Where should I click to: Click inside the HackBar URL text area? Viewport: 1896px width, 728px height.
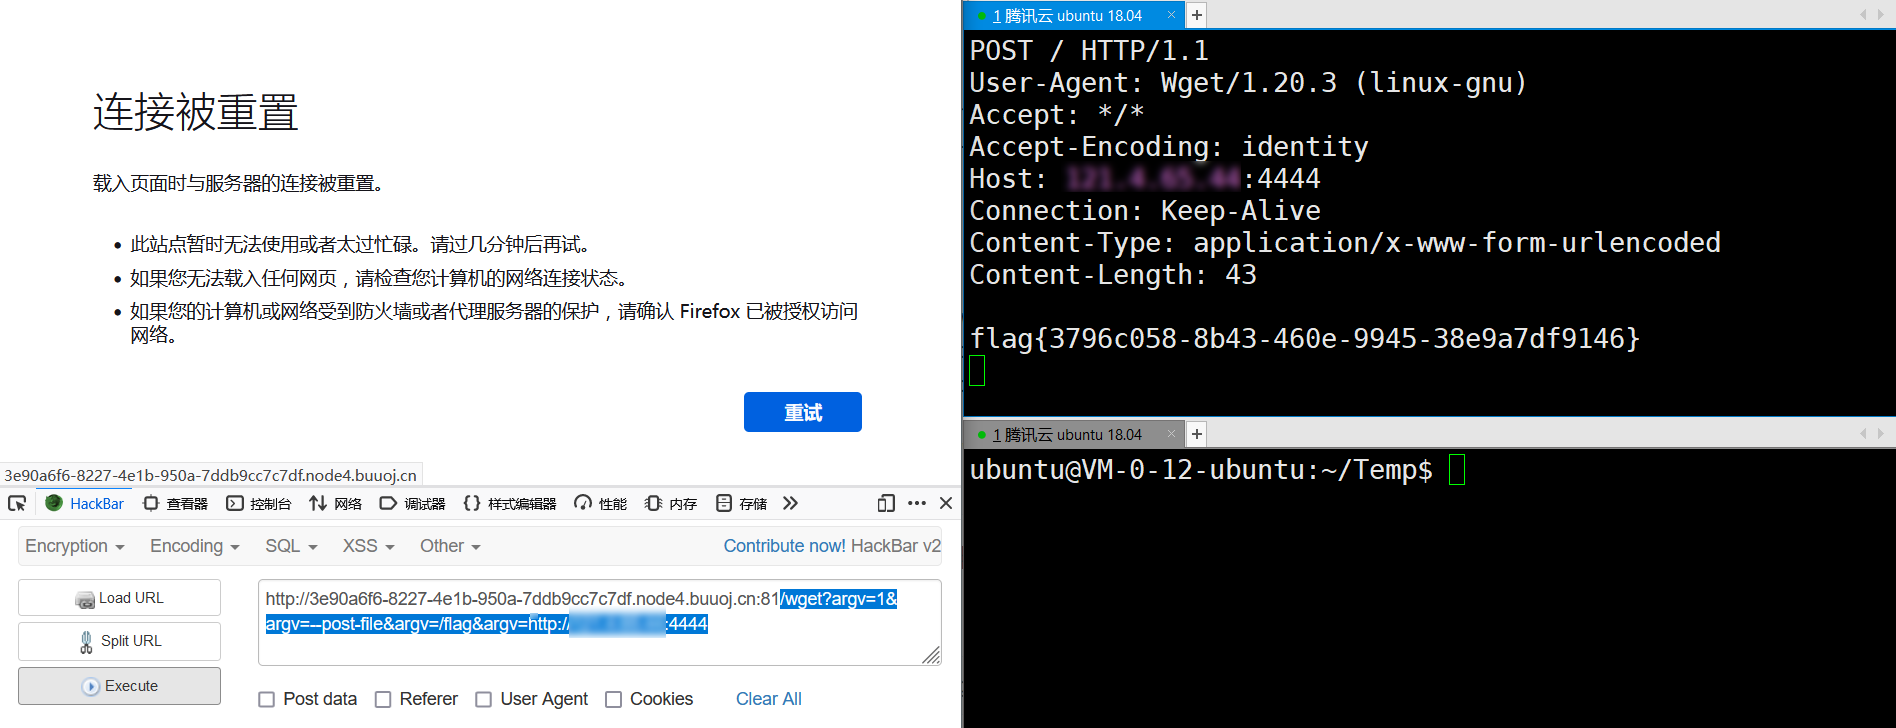598,645
